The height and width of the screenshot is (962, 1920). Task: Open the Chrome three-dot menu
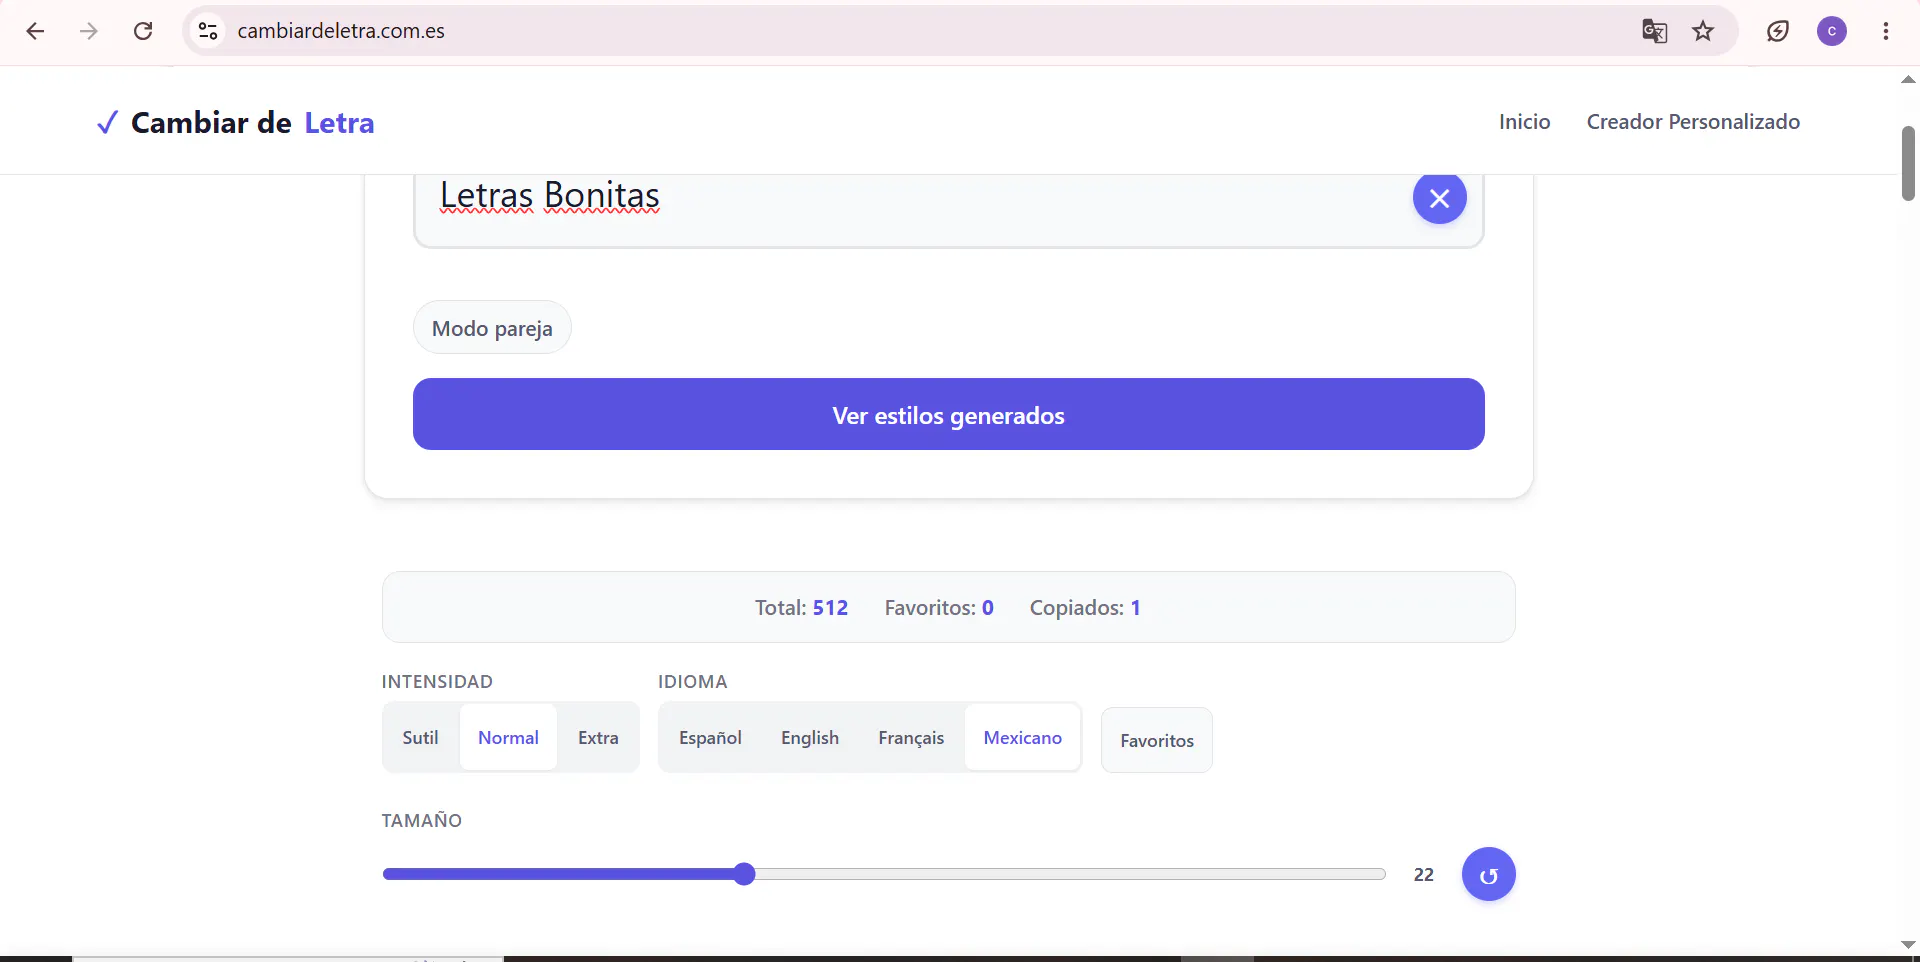(x=1886, y=31)
